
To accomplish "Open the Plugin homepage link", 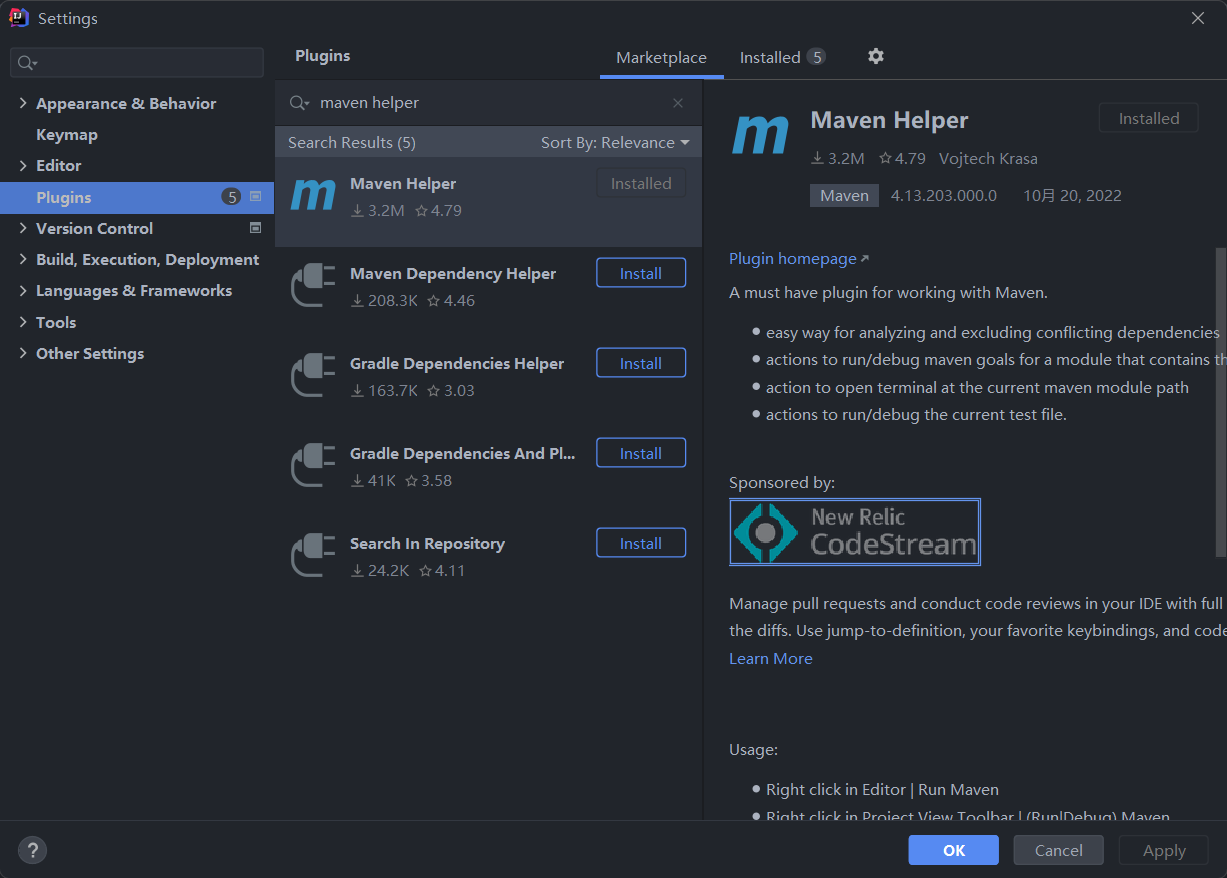I will [x=799, y=258].
